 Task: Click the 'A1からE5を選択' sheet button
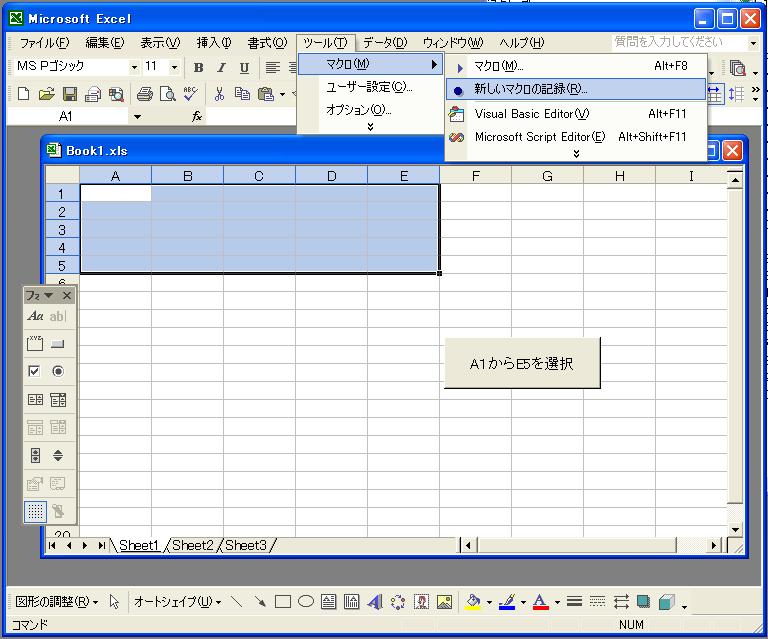(522, 363)
